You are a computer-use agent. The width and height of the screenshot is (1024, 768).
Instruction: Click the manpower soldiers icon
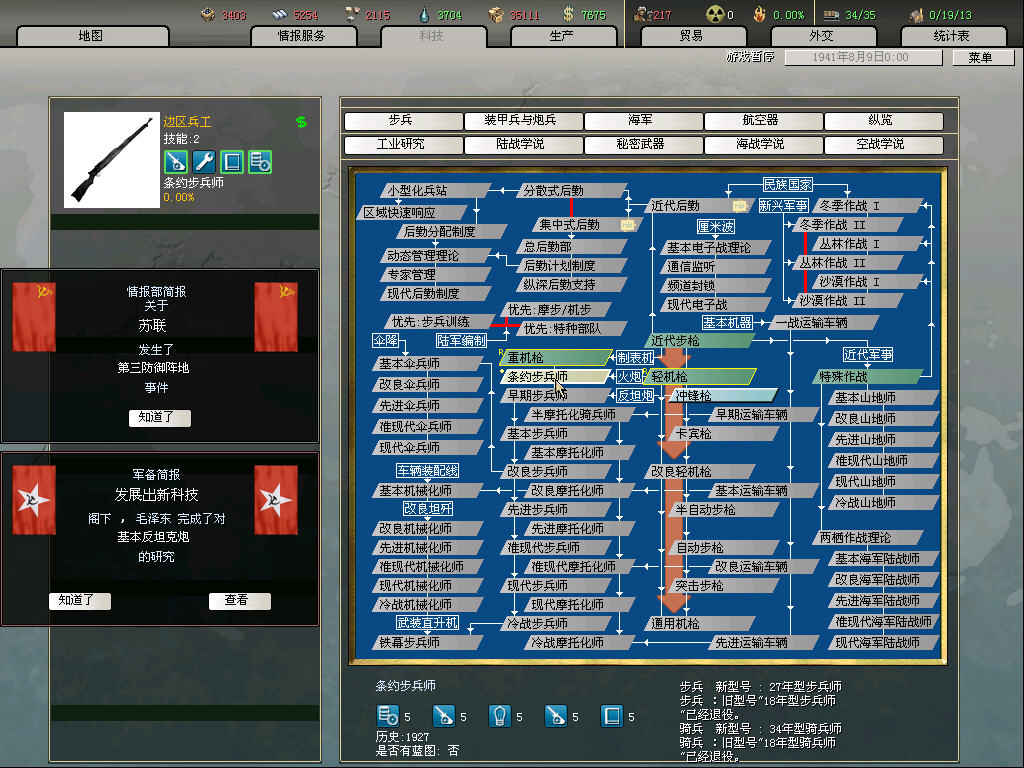pos(642,14)
